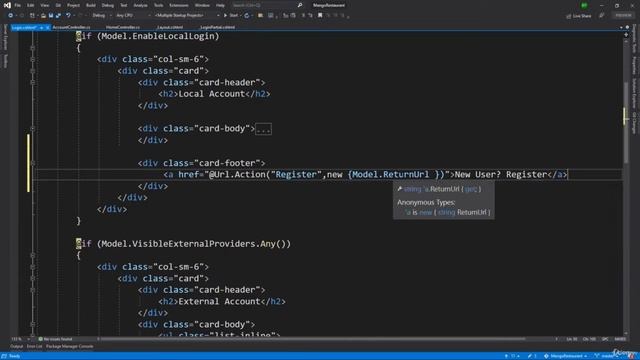Click the Undo toolbar icon

coord(68,16)
